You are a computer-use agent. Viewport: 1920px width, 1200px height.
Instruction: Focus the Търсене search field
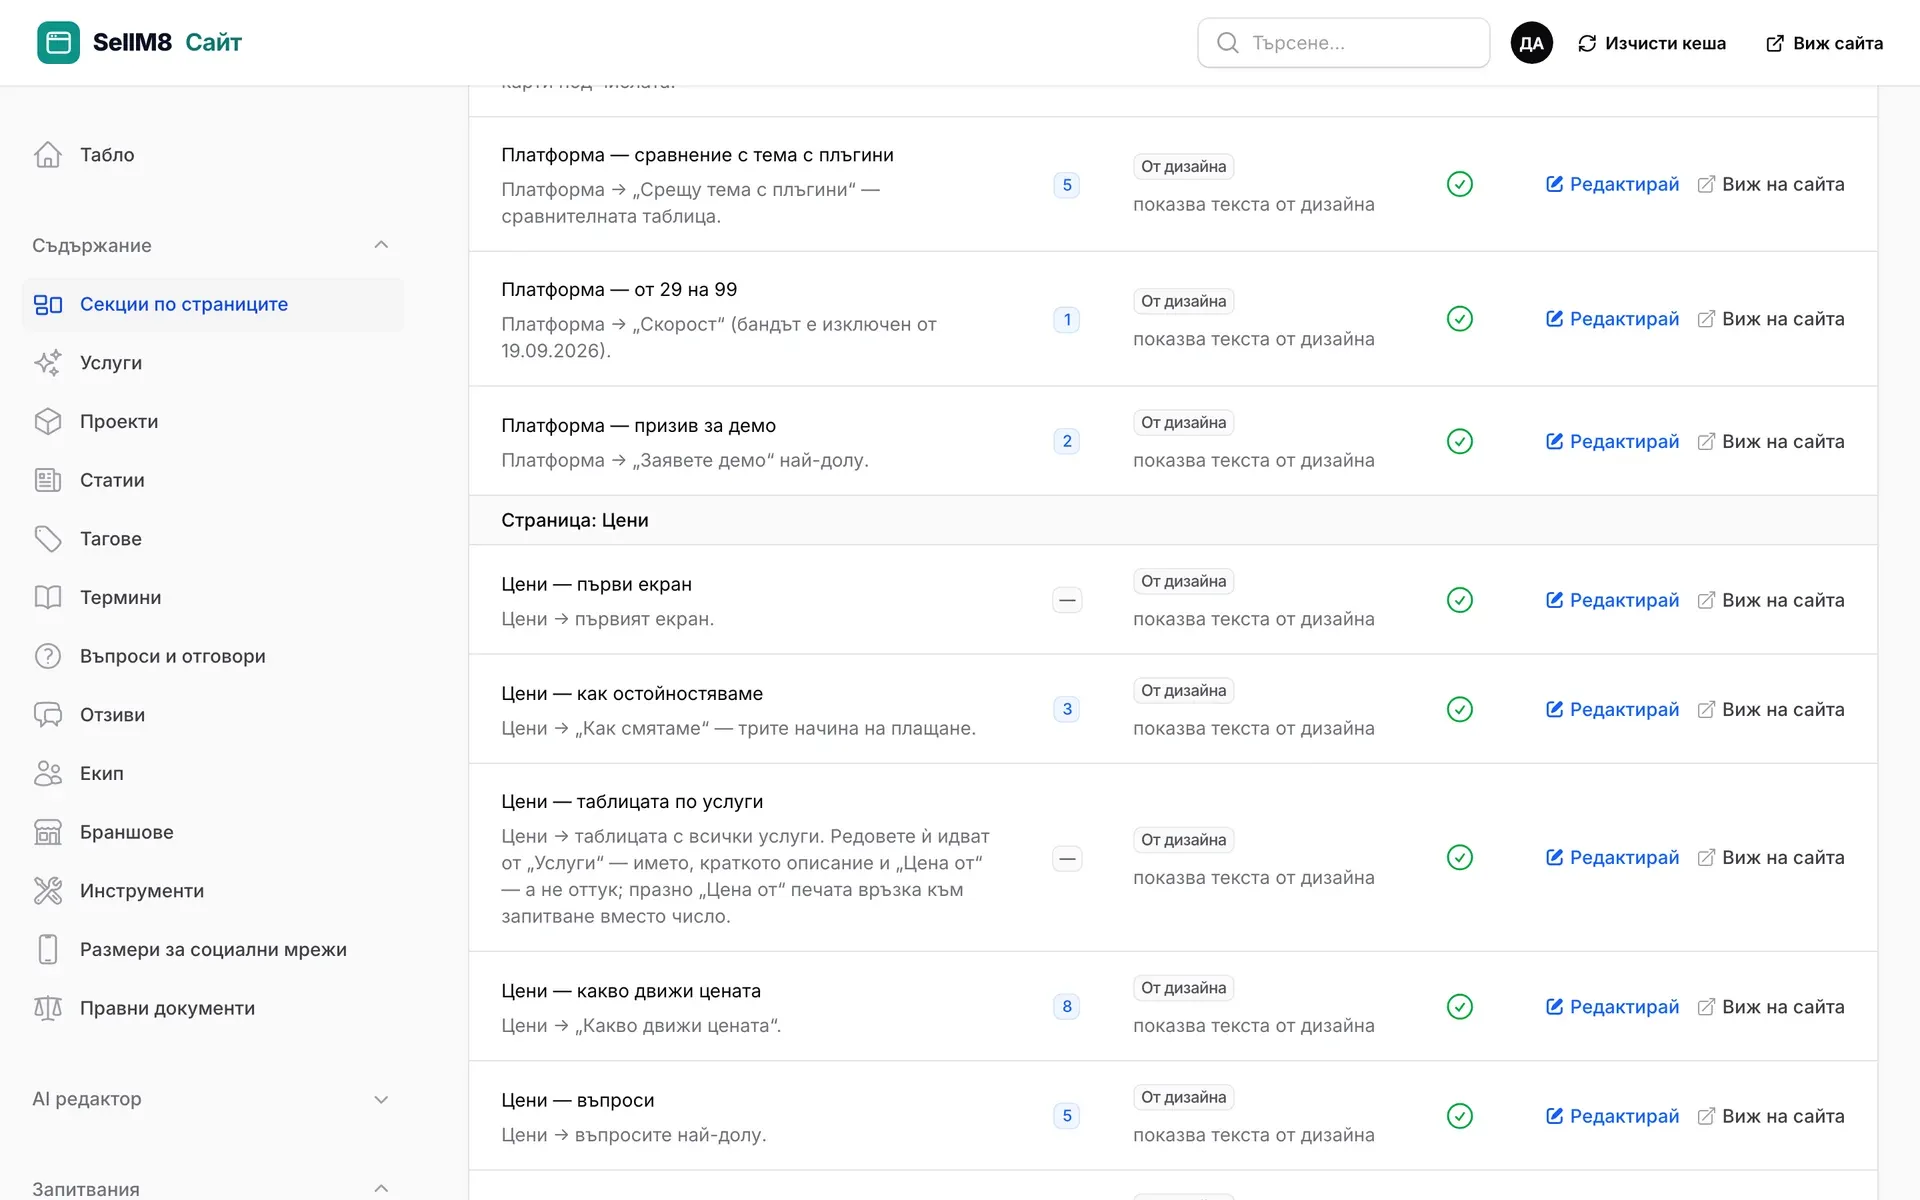click(1344, 43)
